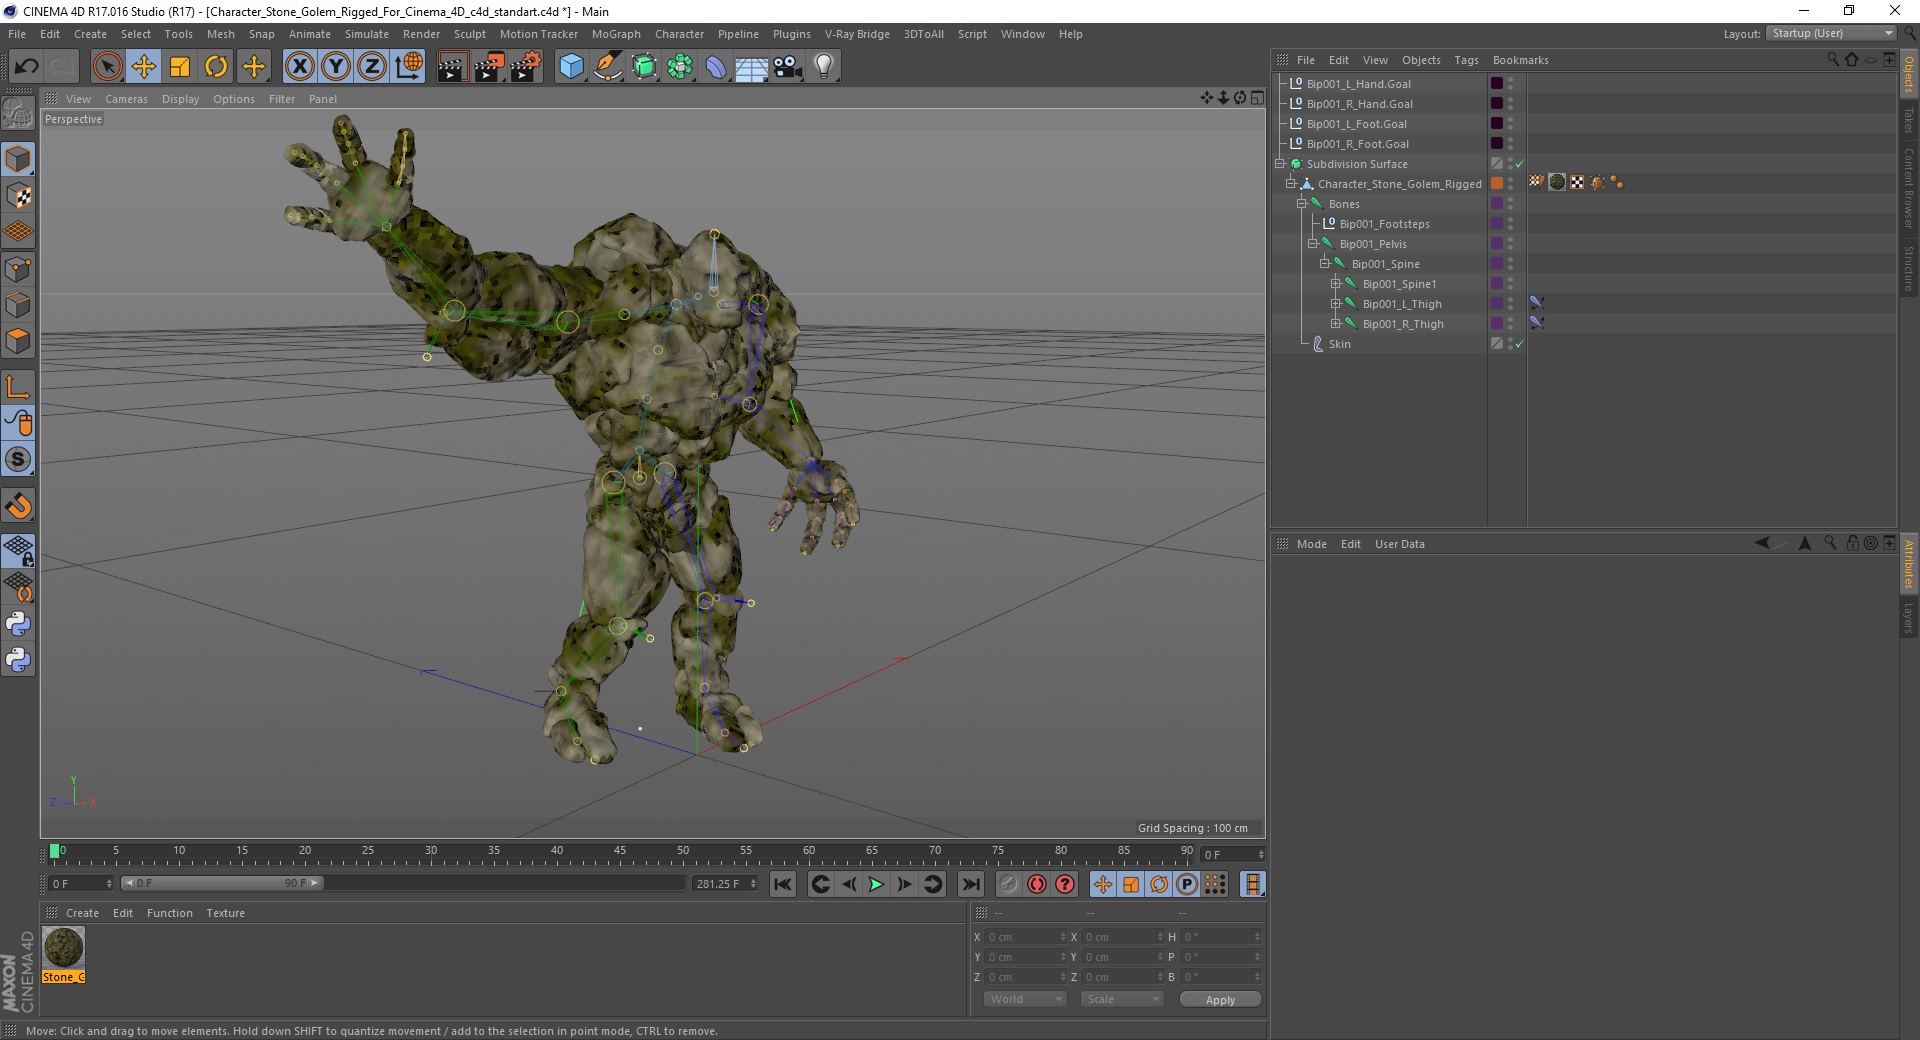Click the Undo arrow icon
Screen dimensions: 1920x1040
26,67
